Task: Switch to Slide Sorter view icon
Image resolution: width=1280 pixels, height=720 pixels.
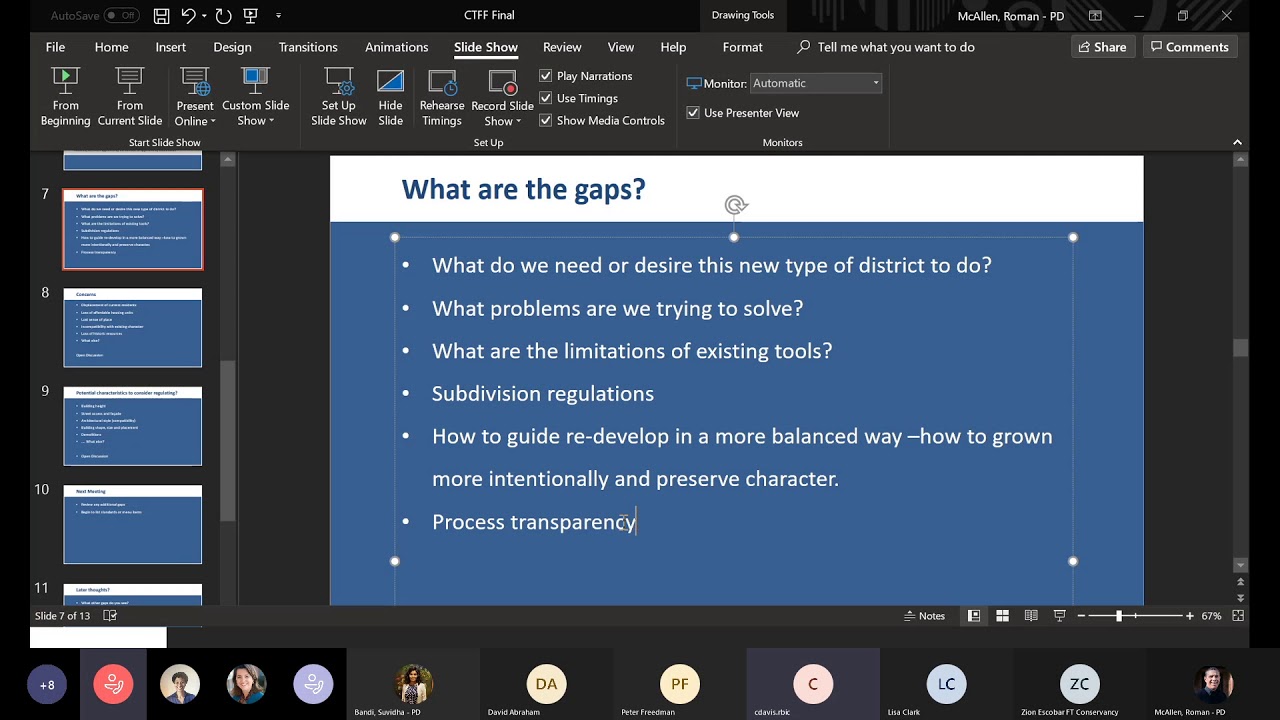Action: [x=1002, y=616]
